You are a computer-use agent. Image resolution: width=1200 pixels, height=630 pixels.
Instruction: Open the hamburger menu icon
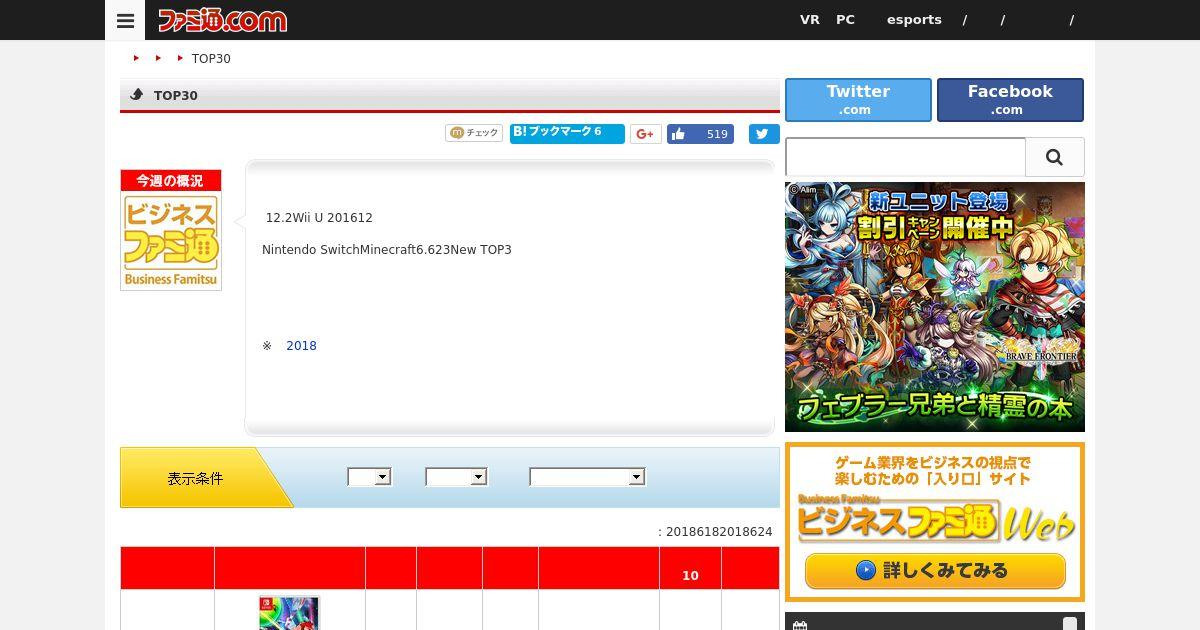(125, 20)
